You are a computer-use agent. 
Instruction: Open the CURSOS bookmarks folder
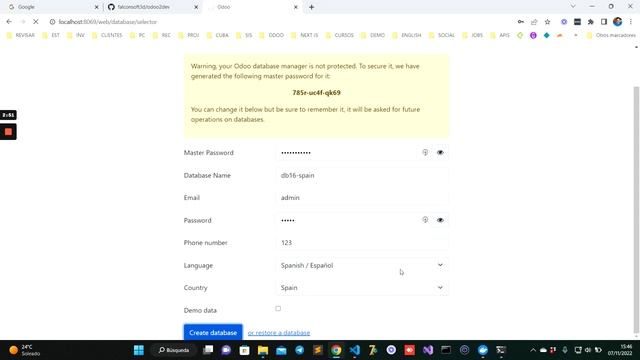coord(340,35)
